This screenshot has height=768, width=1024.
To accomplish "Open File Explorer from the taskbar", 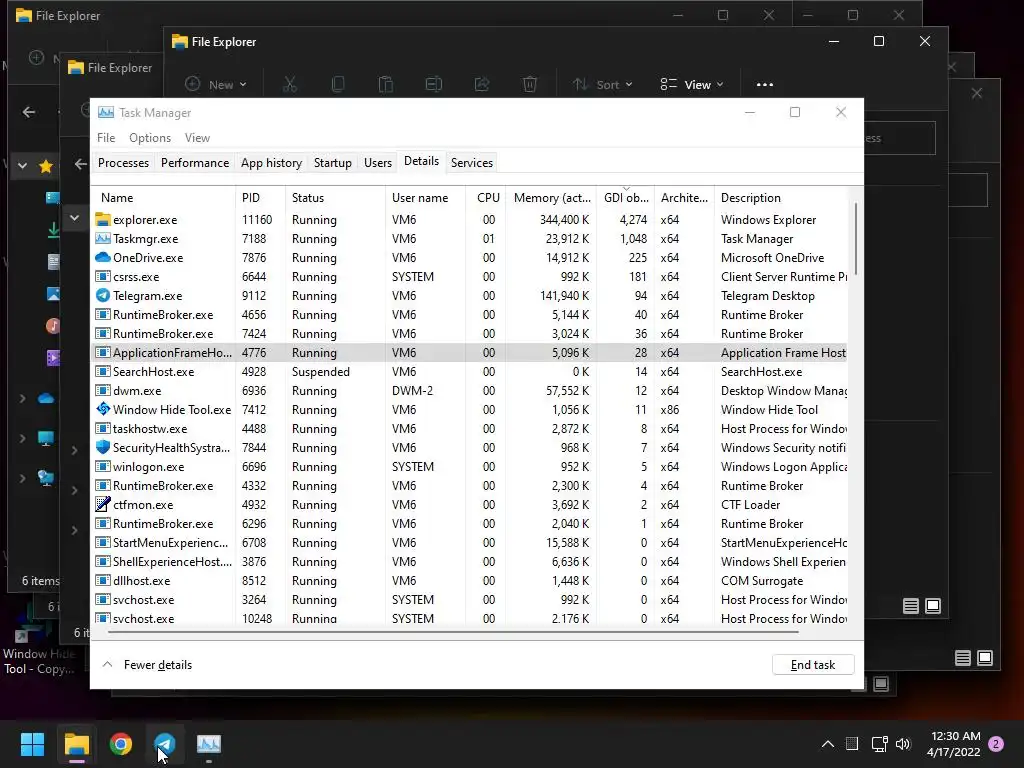I will click(x=76, y=744).
